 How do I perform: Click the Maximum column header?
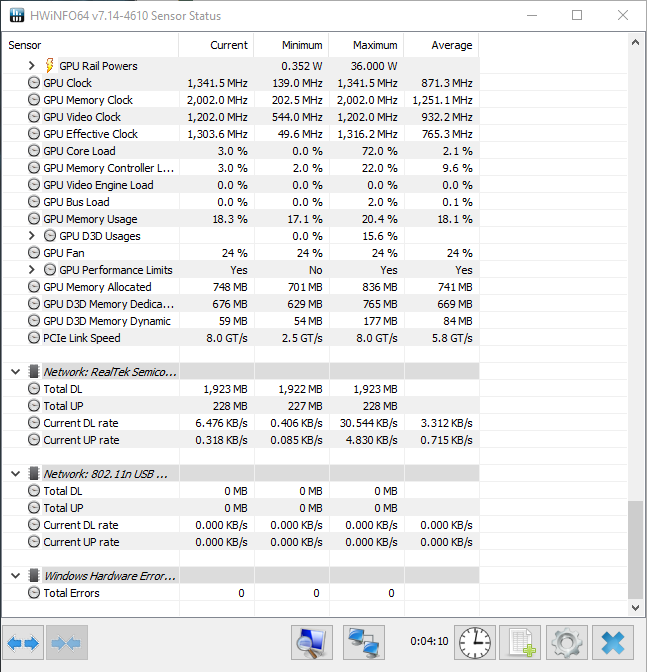(366, 45)
